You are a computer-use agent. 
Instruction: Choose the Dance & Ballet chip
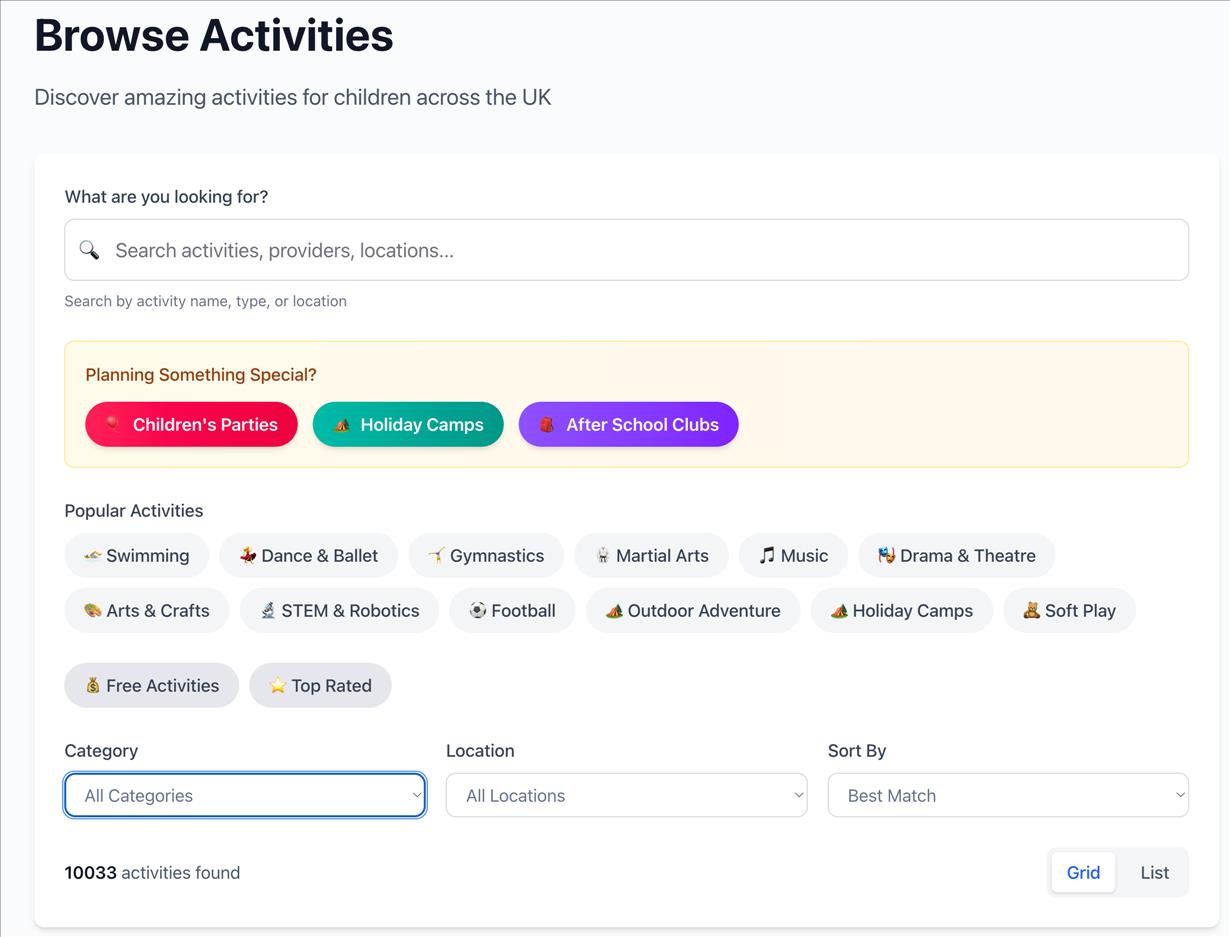coord(308,555)
